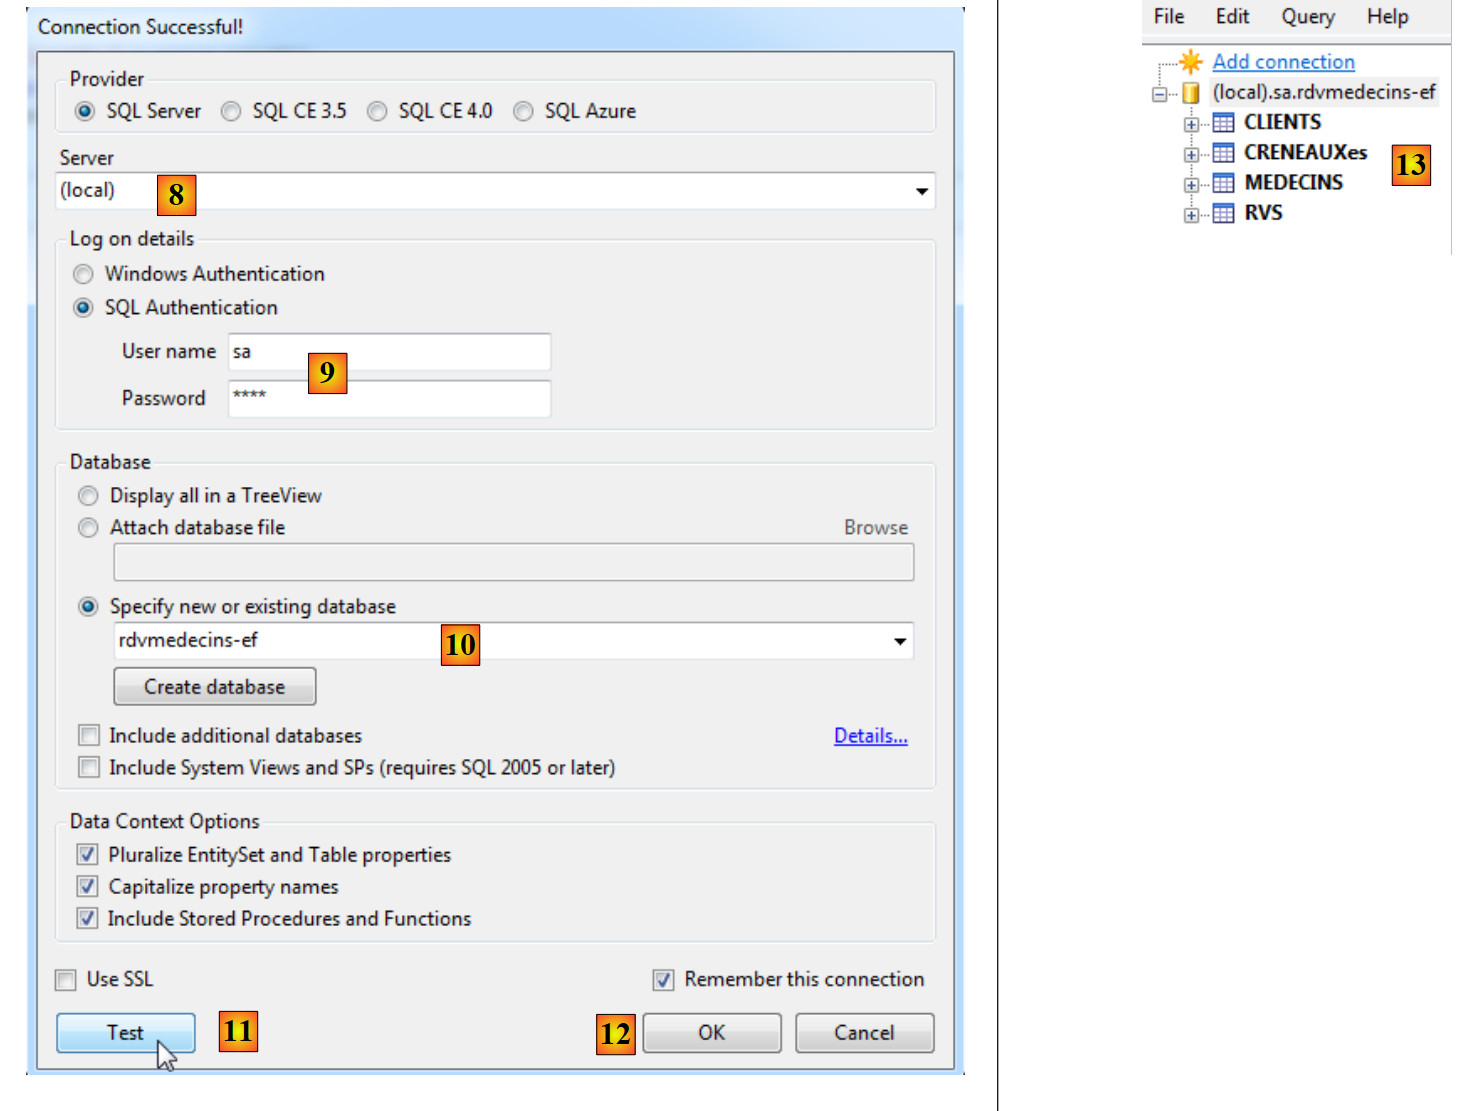Click the RVS table icon
This screenshot has height=1111, width=1468.
[1223, 214]
